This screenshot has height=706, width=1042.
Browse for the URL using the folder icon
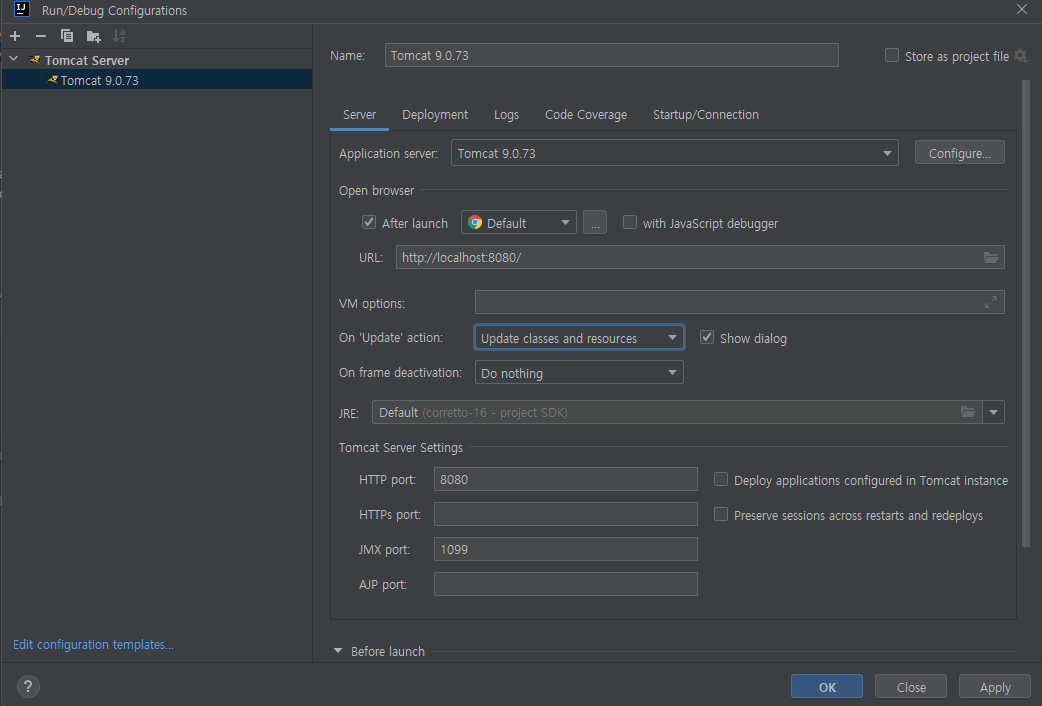990,257
